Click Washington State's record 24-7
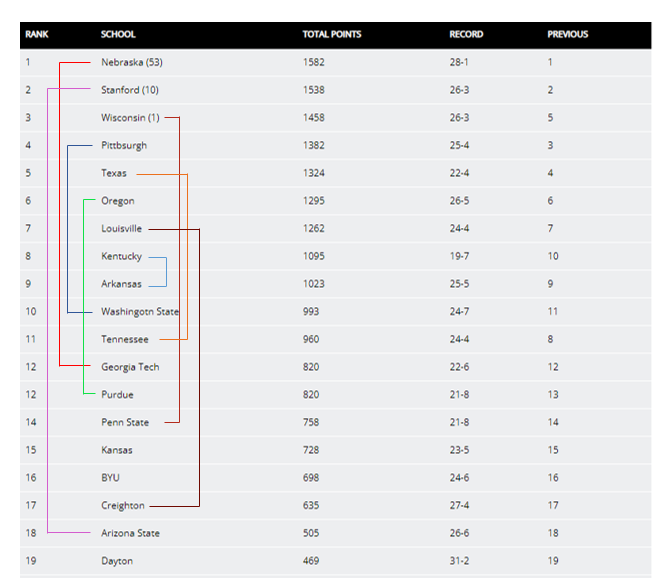Screen dimensions: 669x578 pyautogui.click(x=459, y=312)
